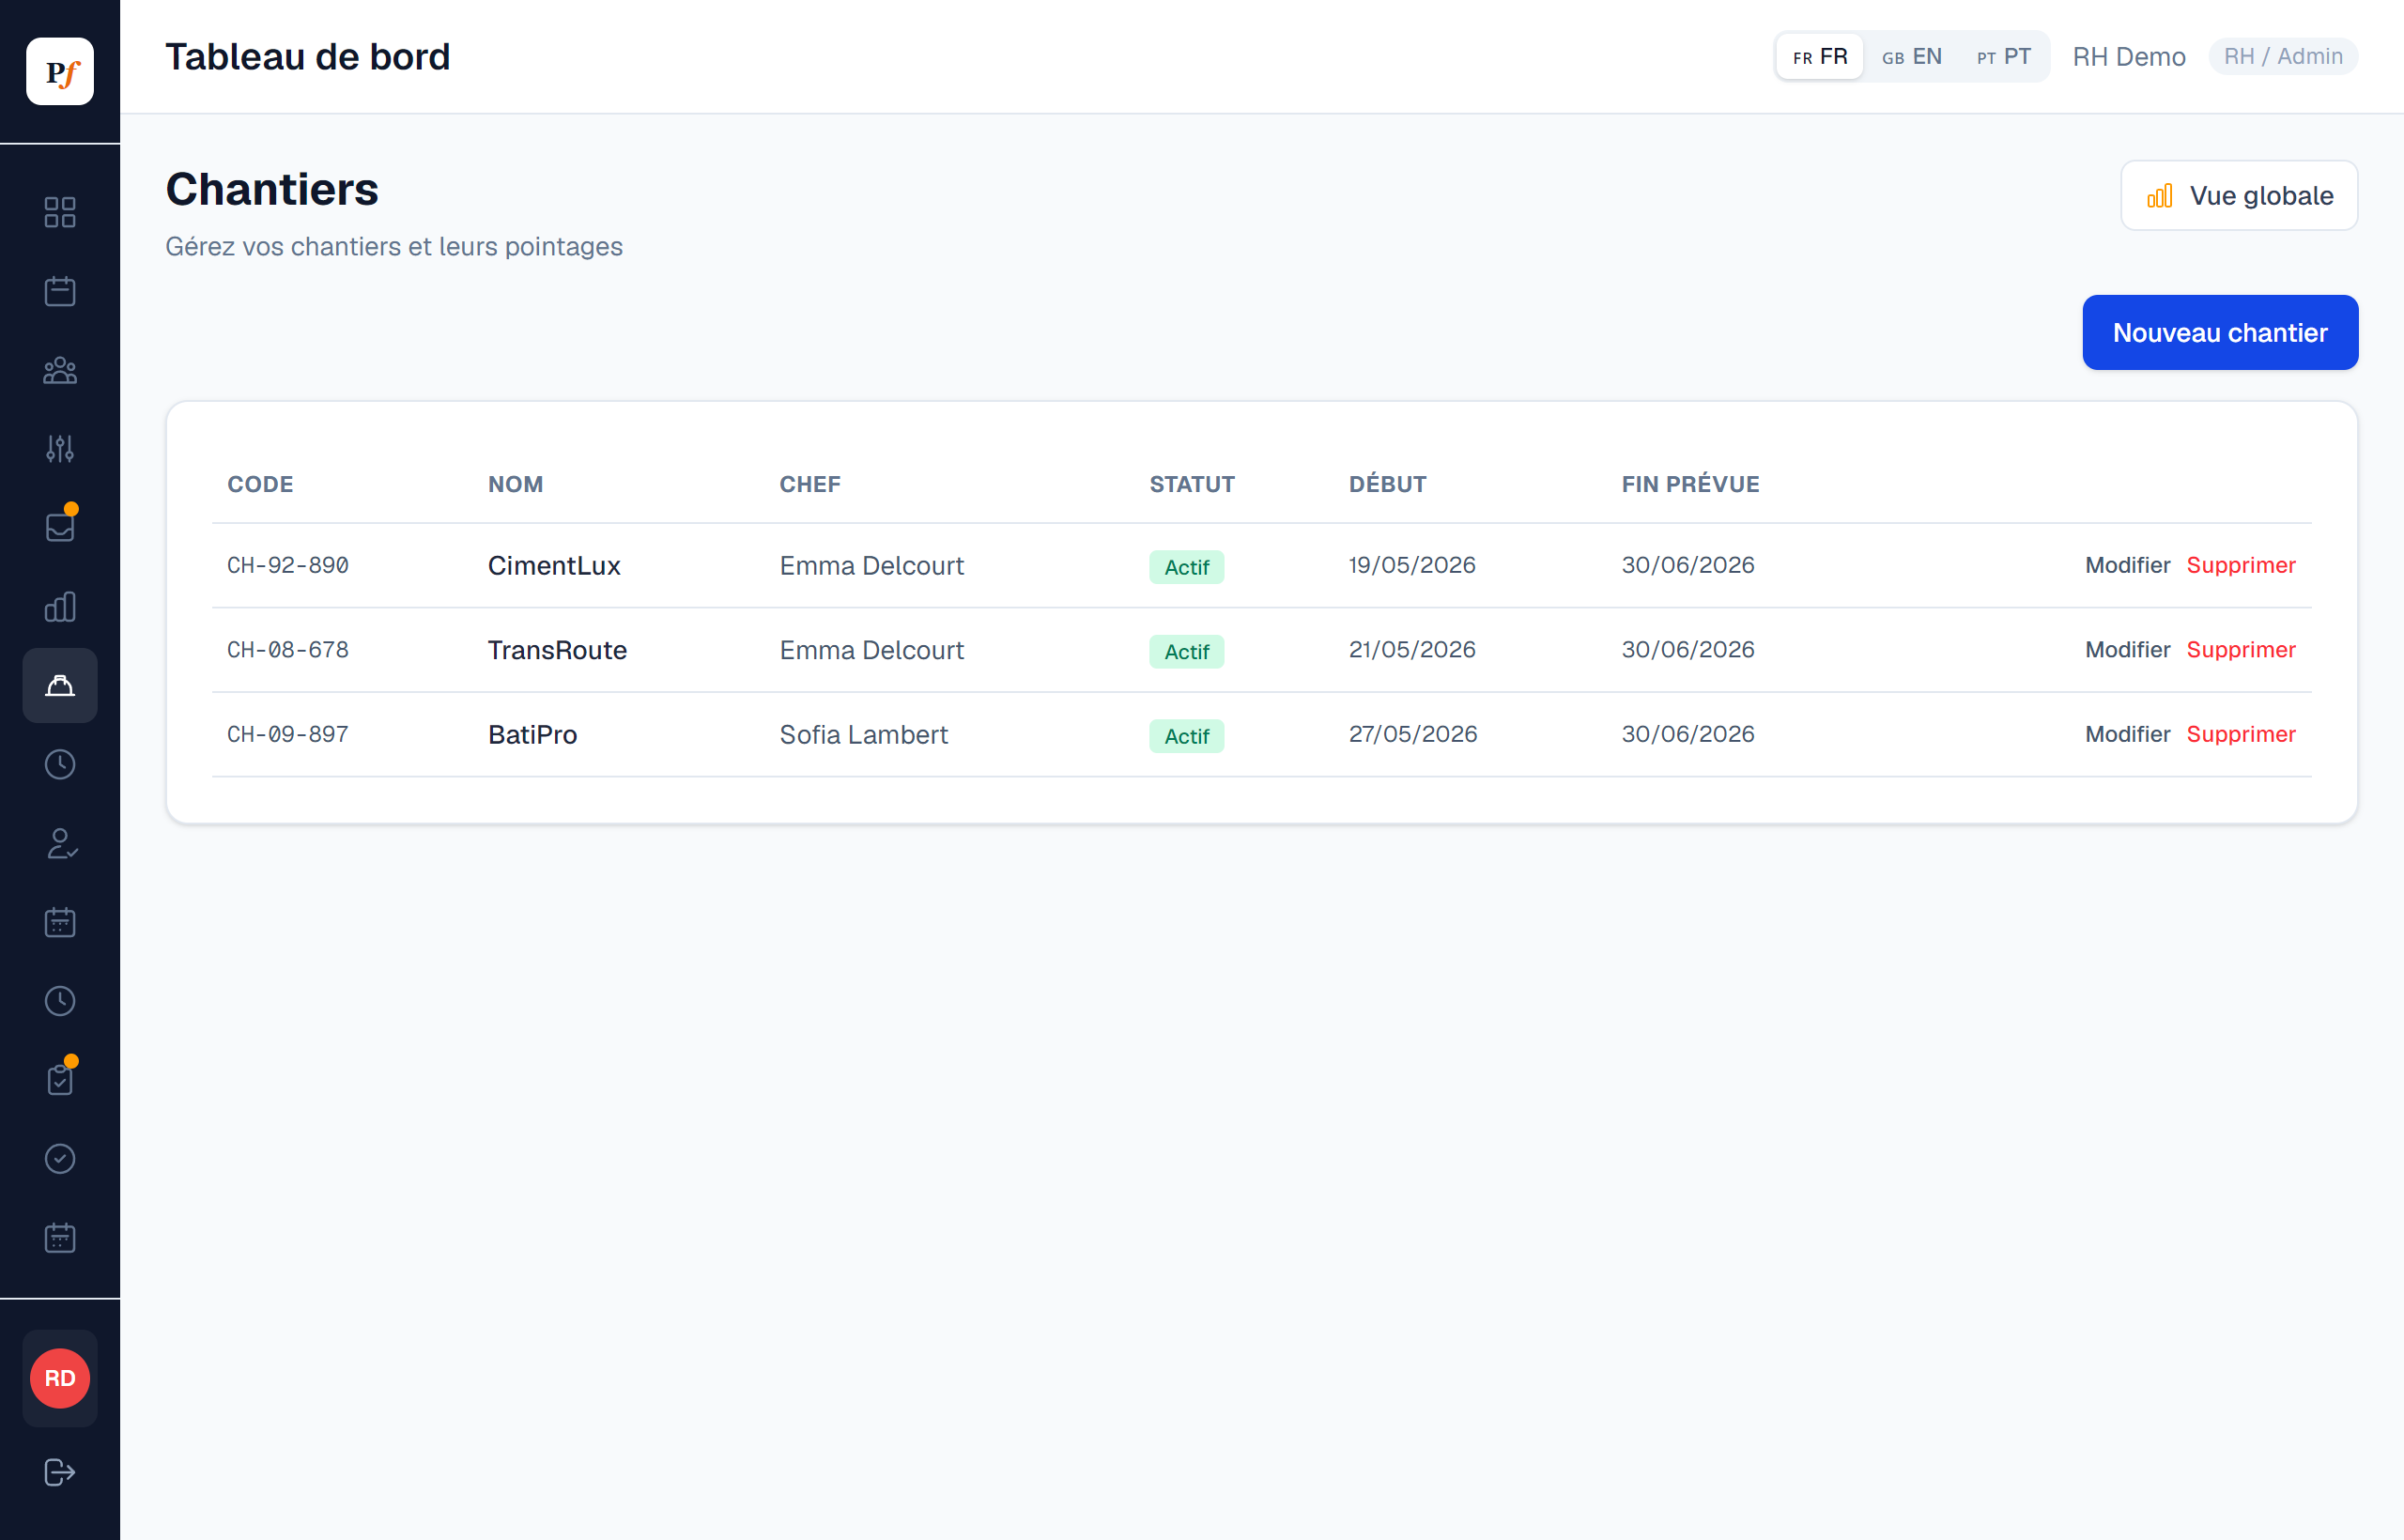The height and width of the screenshot is (1540, 2404).
Task: Click the Actif badge for CimentLux
Action: pos(1186,567)
